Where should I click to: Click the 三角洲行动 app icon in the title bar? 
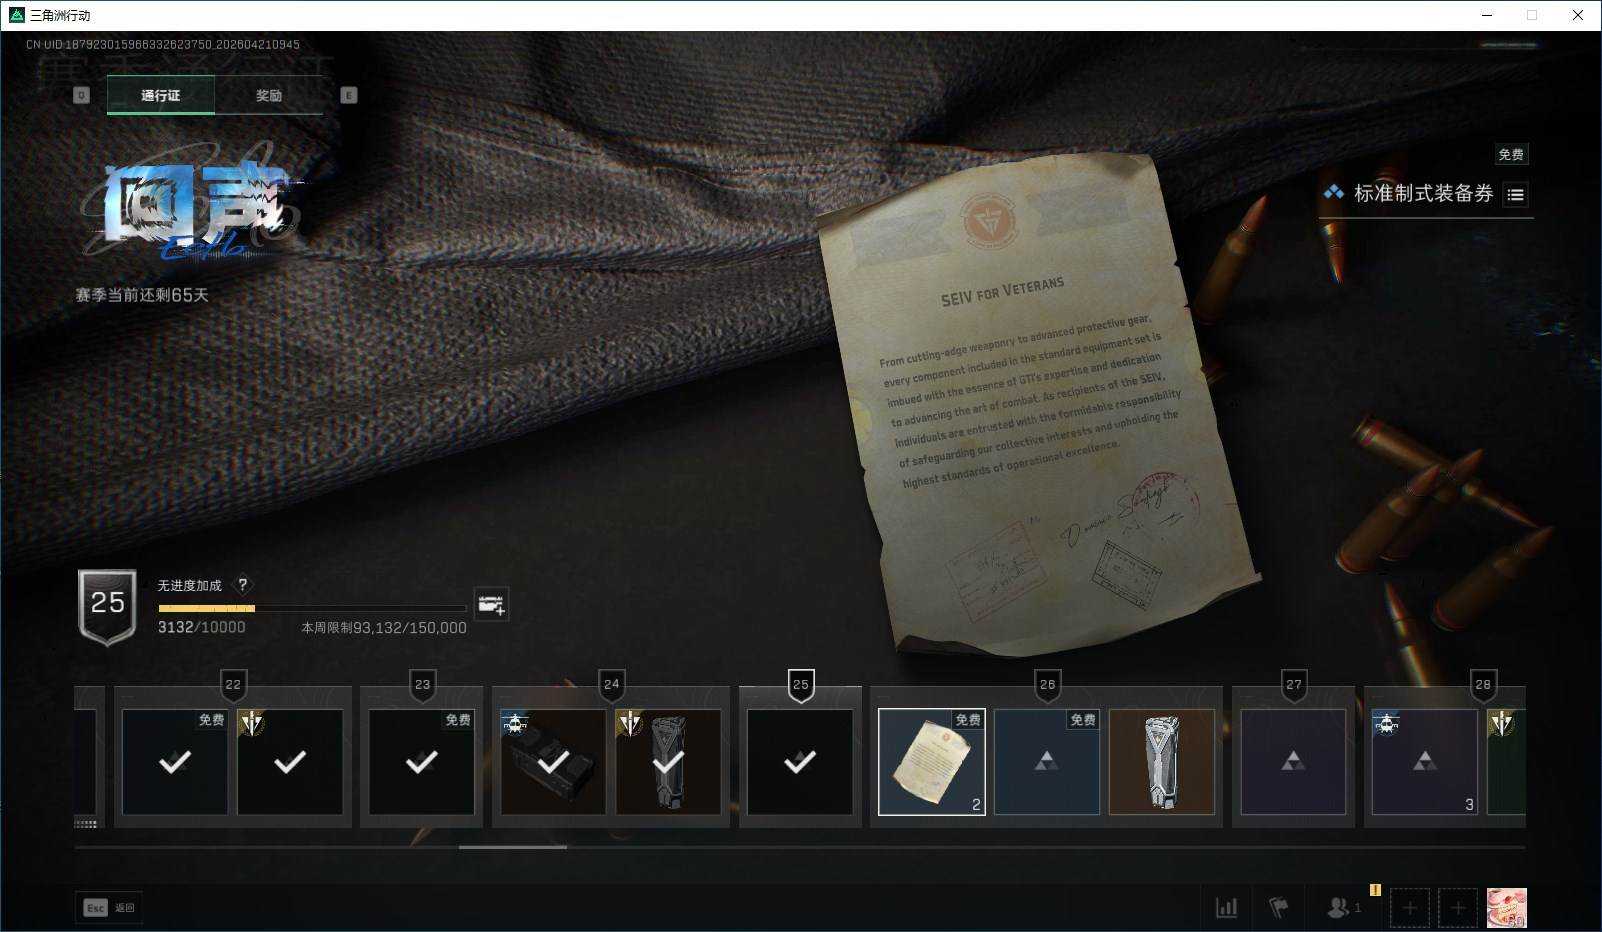16,15
